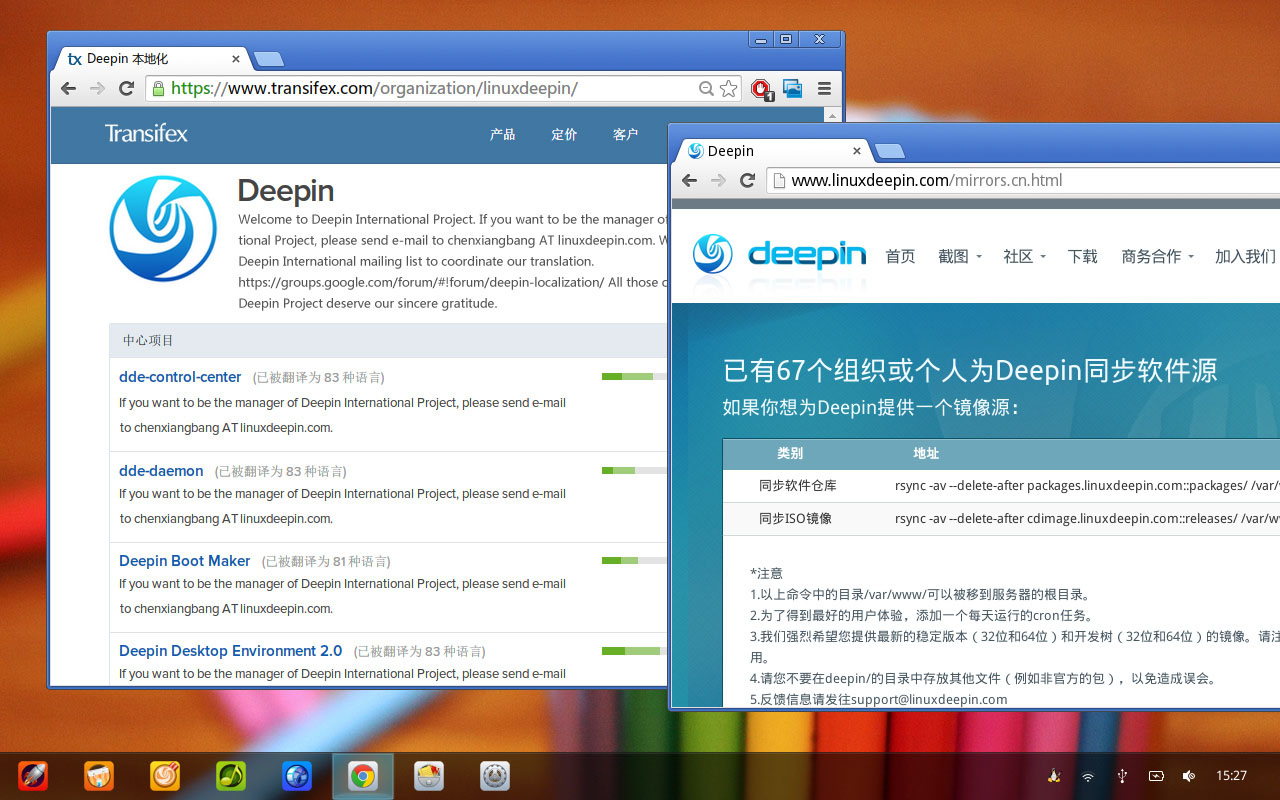
Task: Show the clock reading 15:27
Action: pyautogui.click(x=1232, y=776)
